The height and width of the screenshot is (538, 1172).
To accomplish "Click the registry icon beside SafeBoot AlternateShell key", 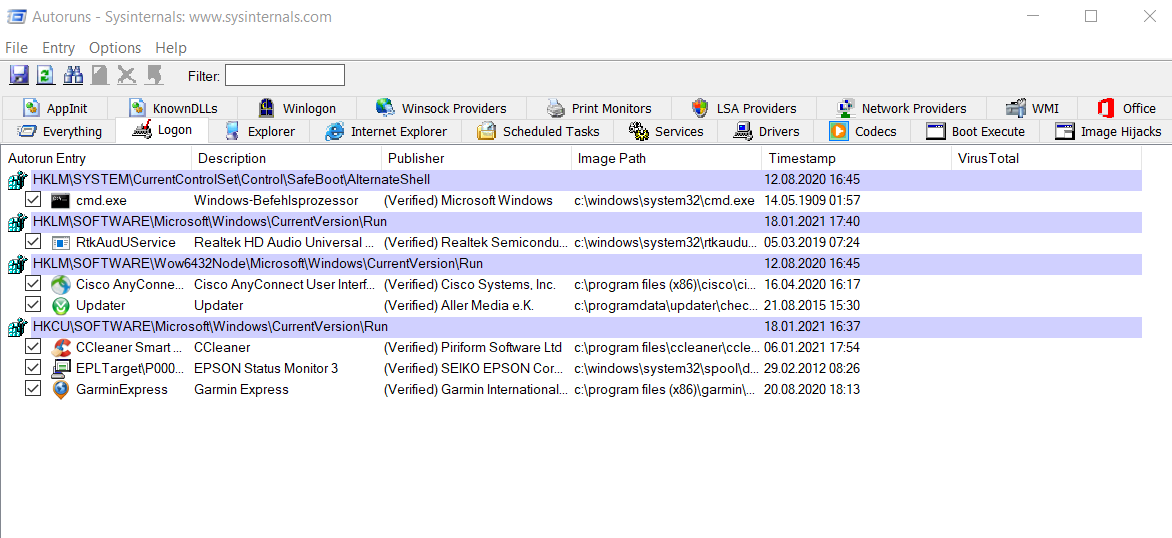I will tap(18, 179).
